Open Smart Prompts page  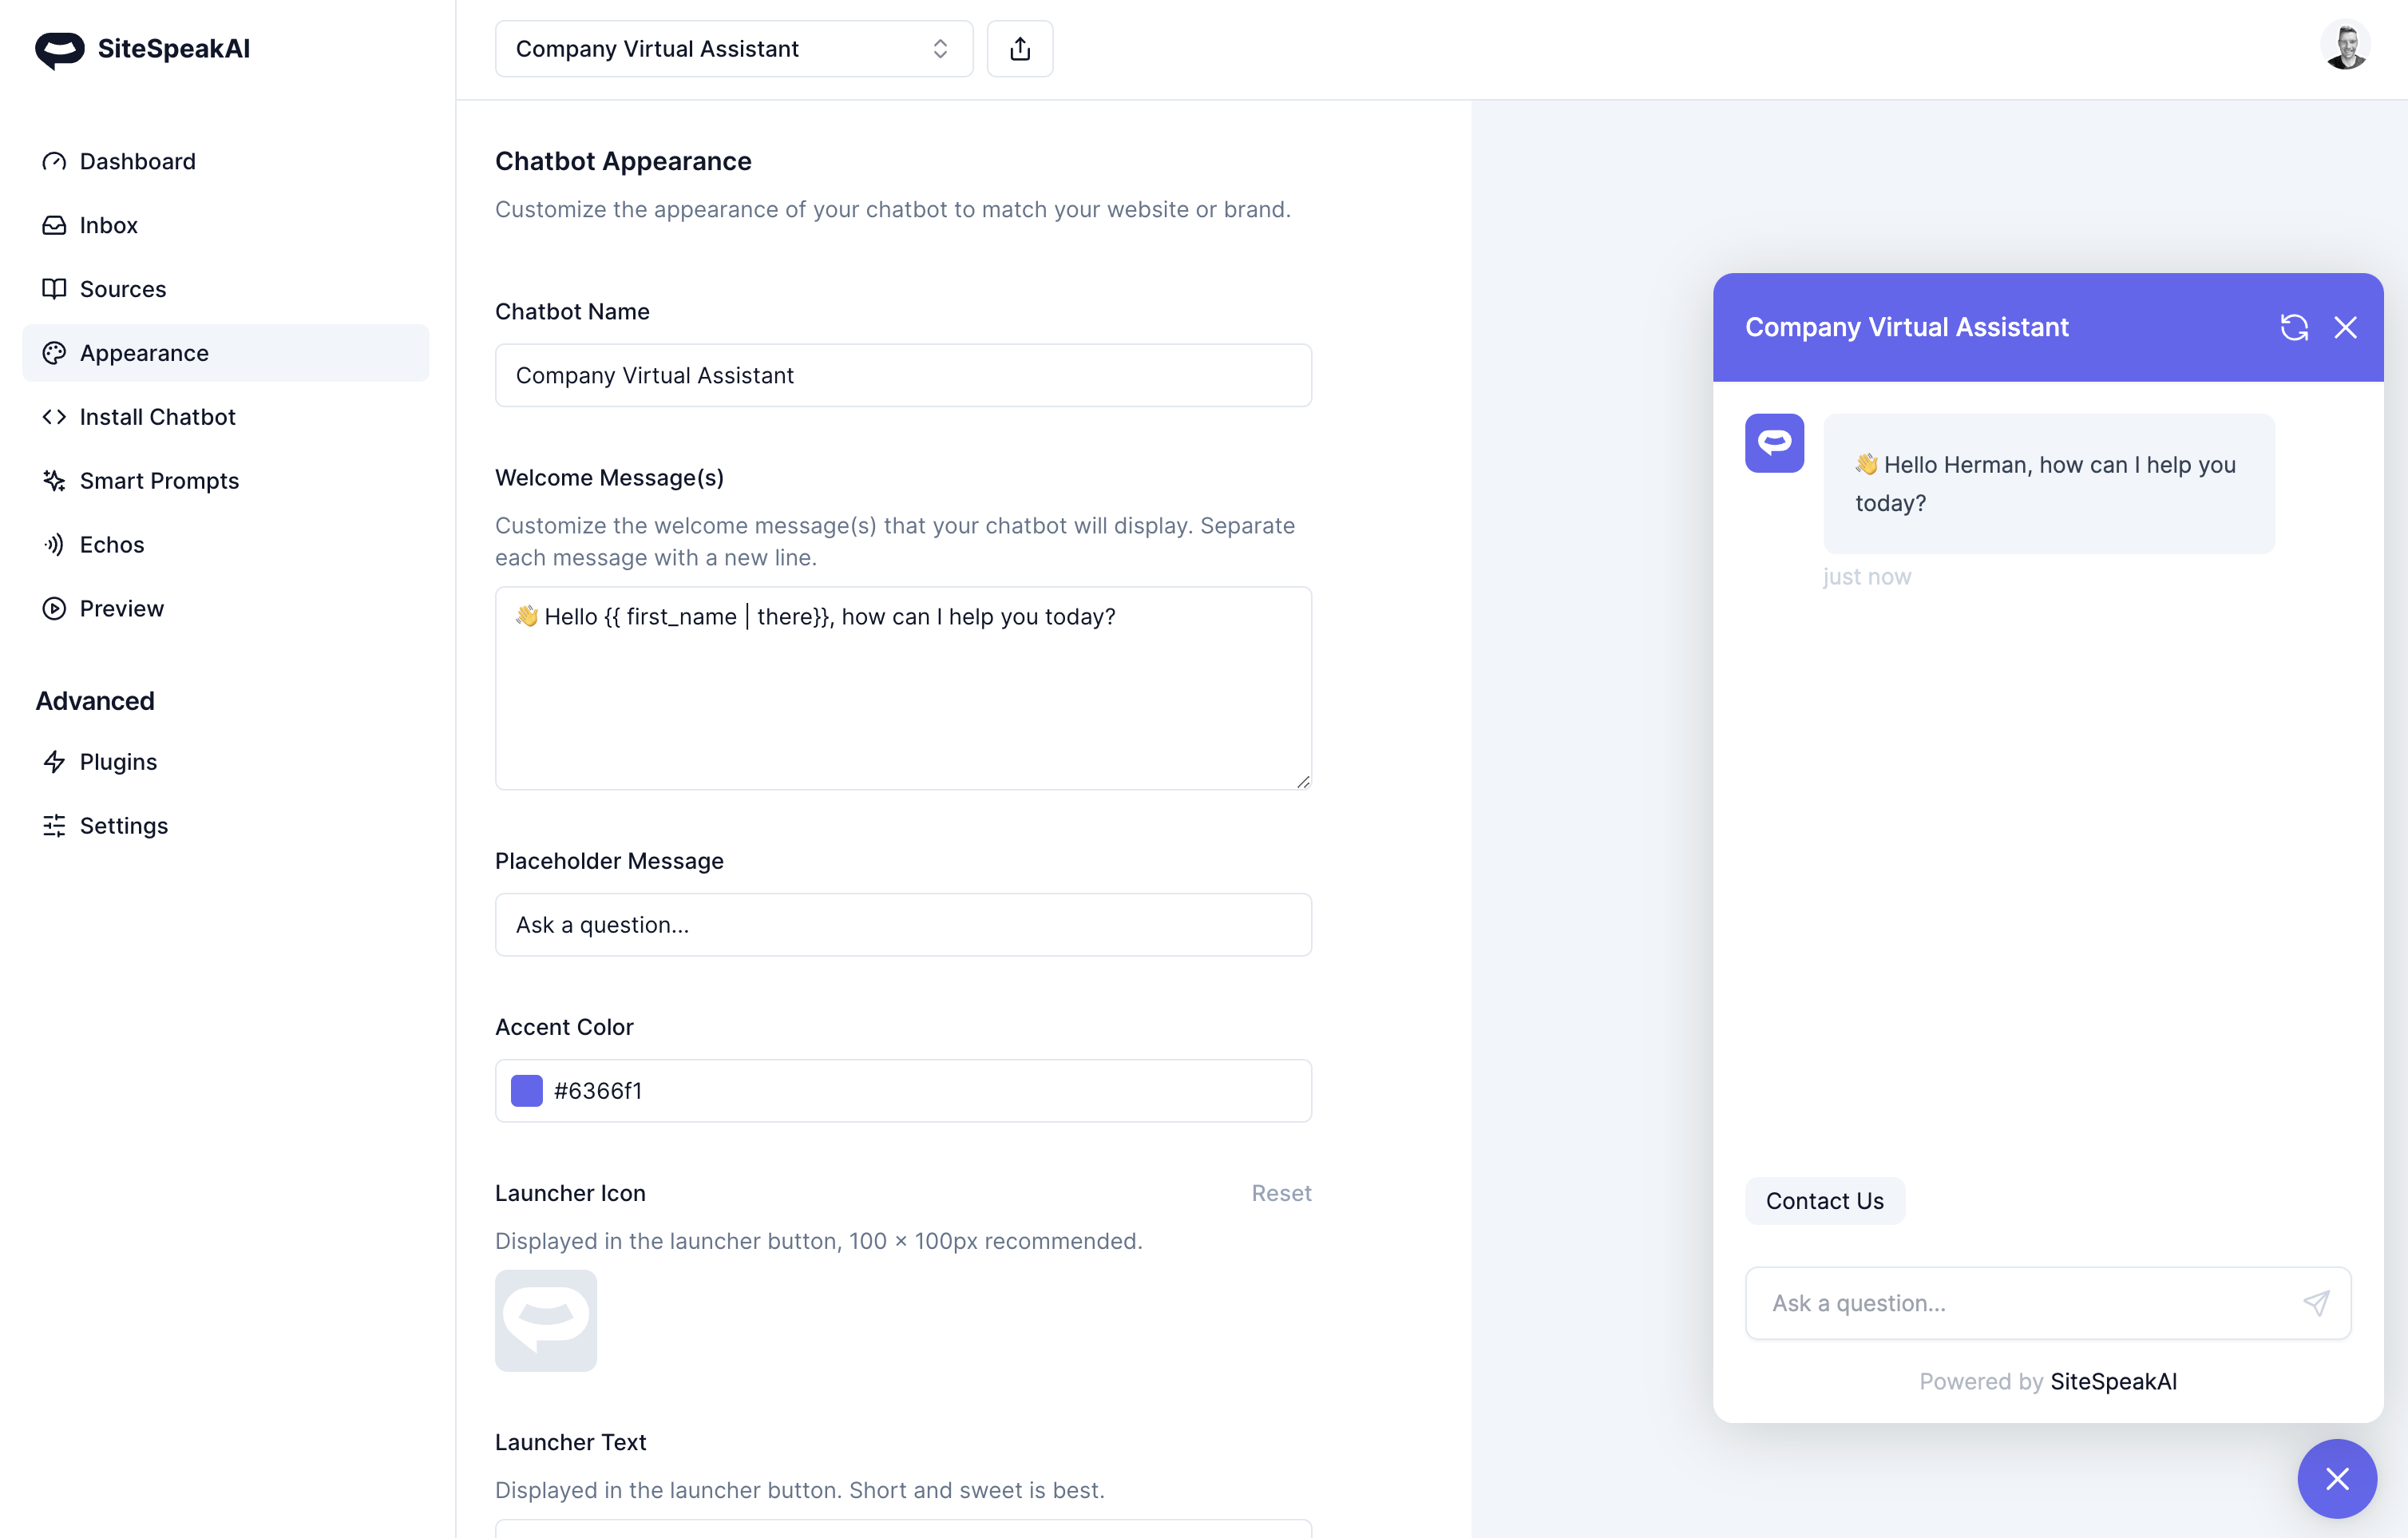pos(159,481)
